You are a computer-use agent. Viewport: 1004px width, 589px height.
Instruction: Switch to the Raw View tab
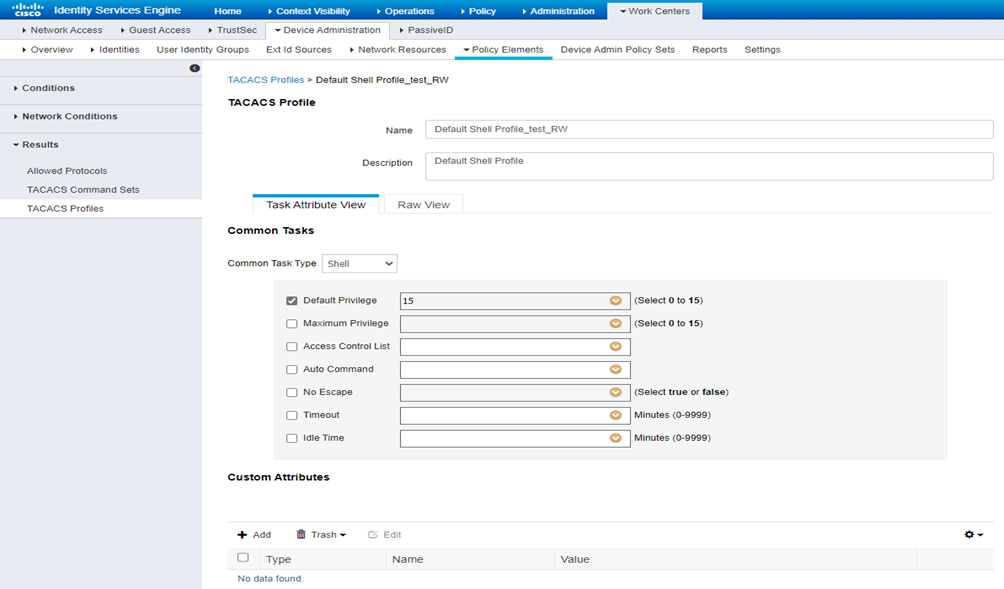[x=423, y=205]
